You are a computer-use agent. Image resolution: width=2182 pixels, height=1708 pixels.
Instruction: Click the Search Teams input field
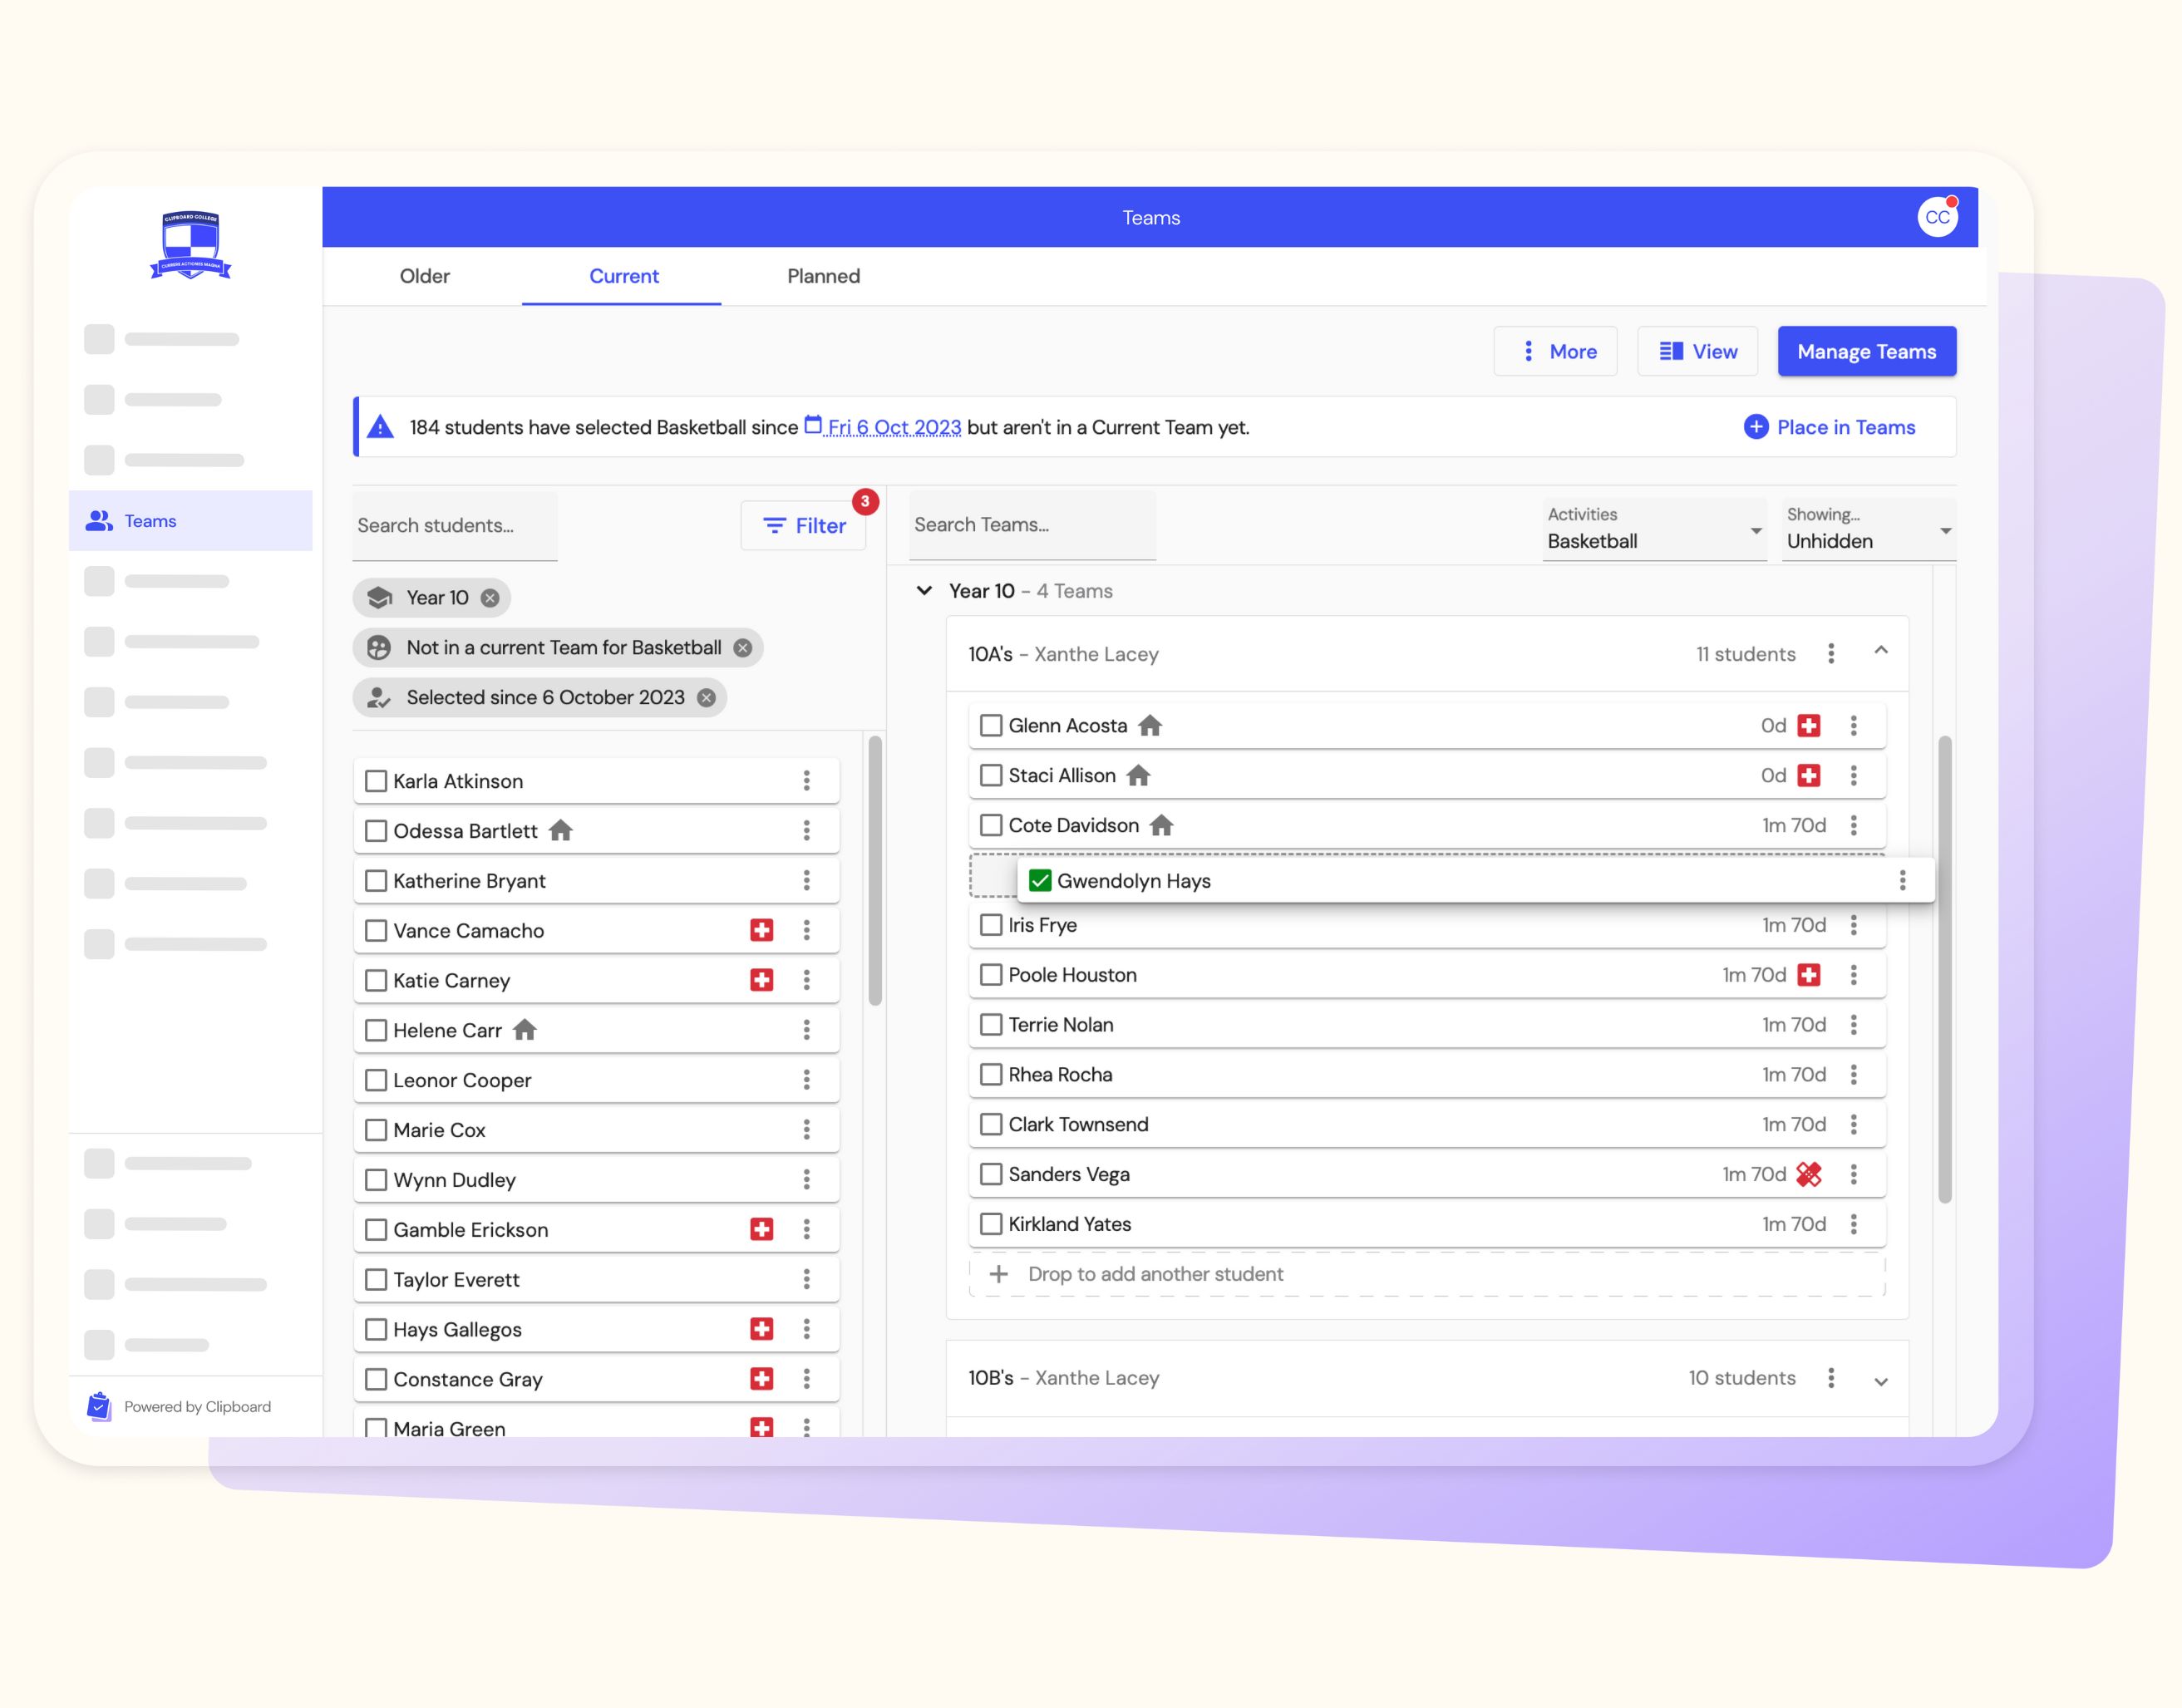pyautogui.click(x=1032, y=525)
